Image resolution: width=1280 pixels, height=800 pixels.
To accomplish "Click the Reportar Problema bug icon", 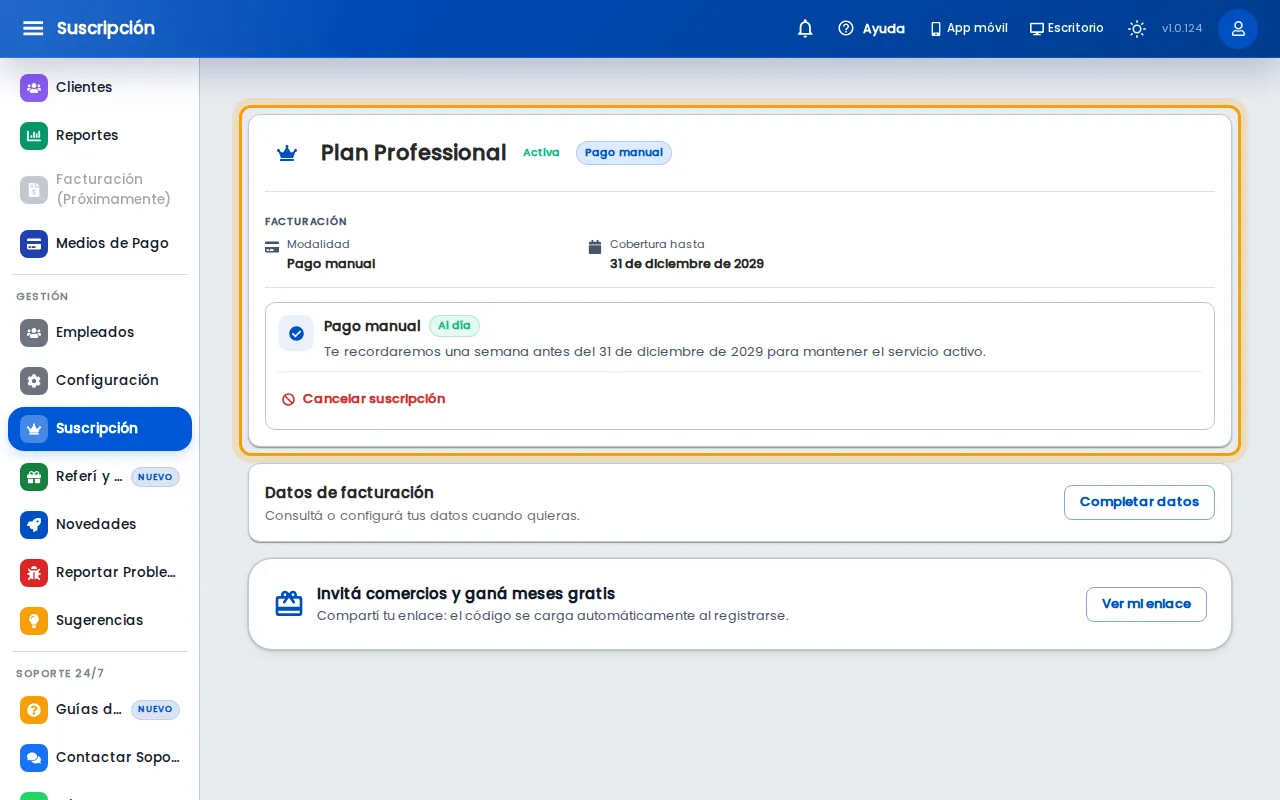I will pos(34,572).
